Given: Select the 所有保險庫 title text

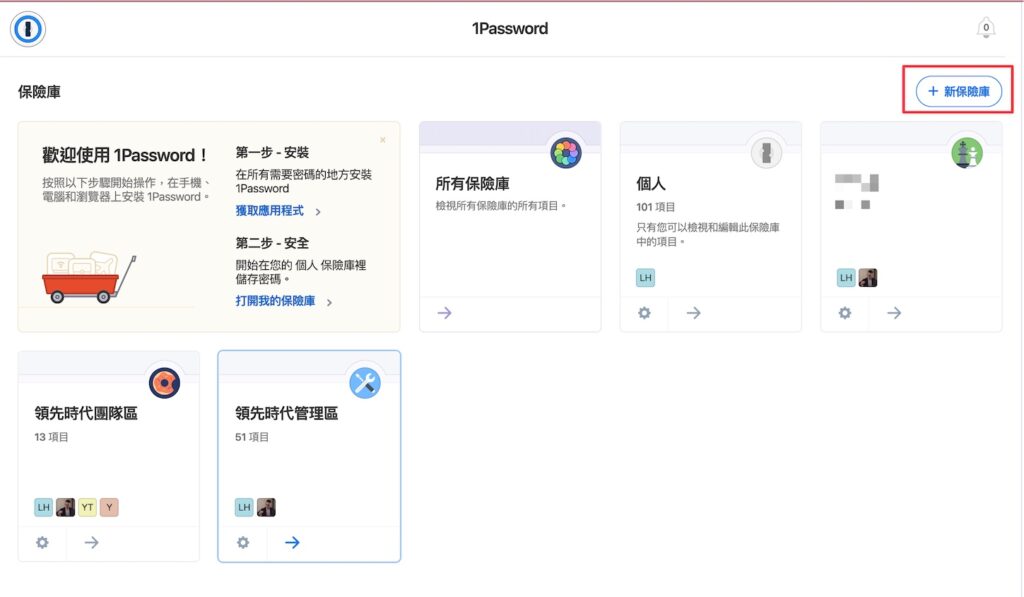Looking at the screenshot, I should (473, 184).
